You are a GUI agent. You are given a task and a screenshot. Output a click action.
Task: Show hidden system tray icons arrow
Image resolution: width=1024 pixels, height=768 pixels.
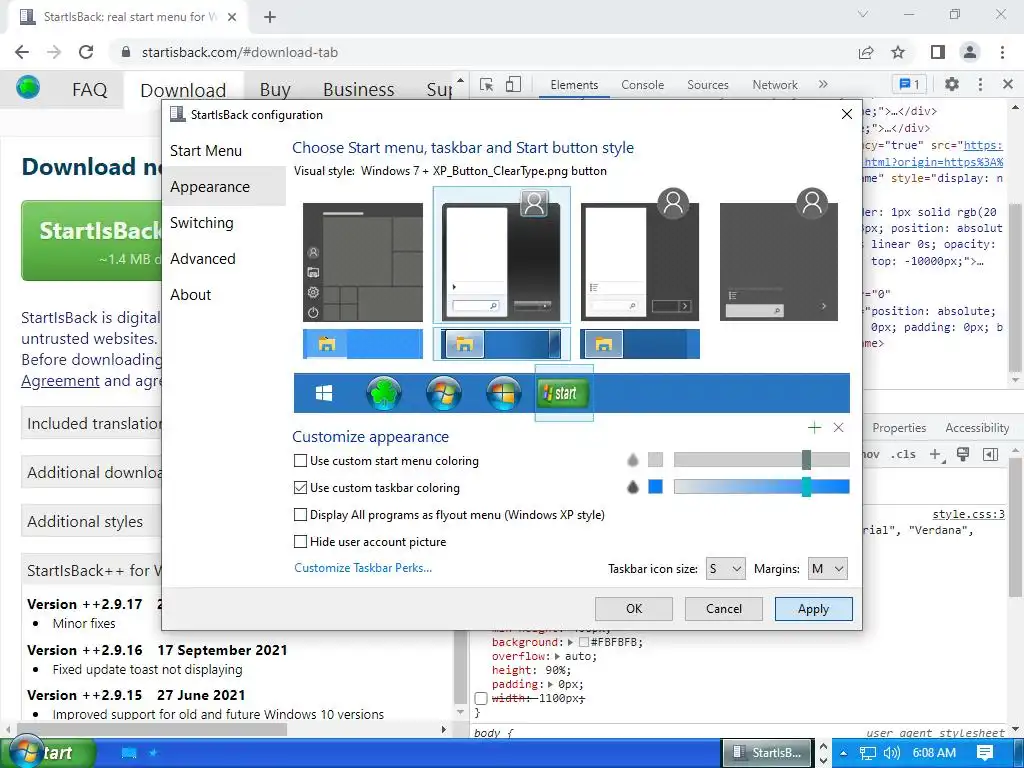[x=843, y=753]
